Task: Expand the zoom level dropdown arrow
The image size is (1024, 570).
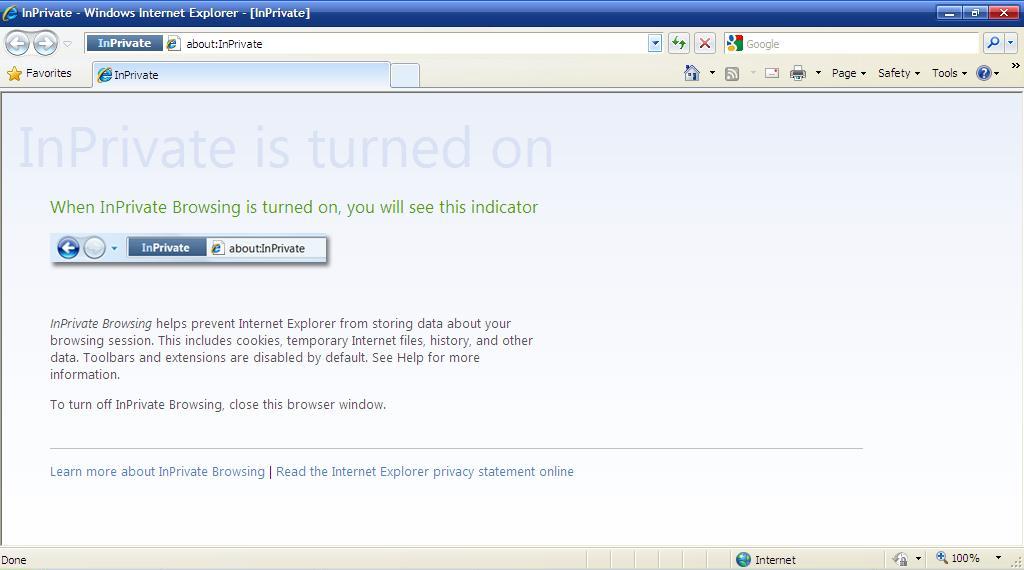Action: click(998, 558)
